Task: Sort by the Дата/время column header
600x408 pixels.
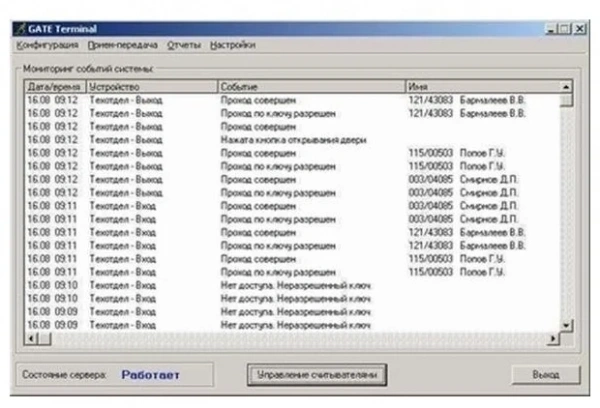Action: (54, 87)
